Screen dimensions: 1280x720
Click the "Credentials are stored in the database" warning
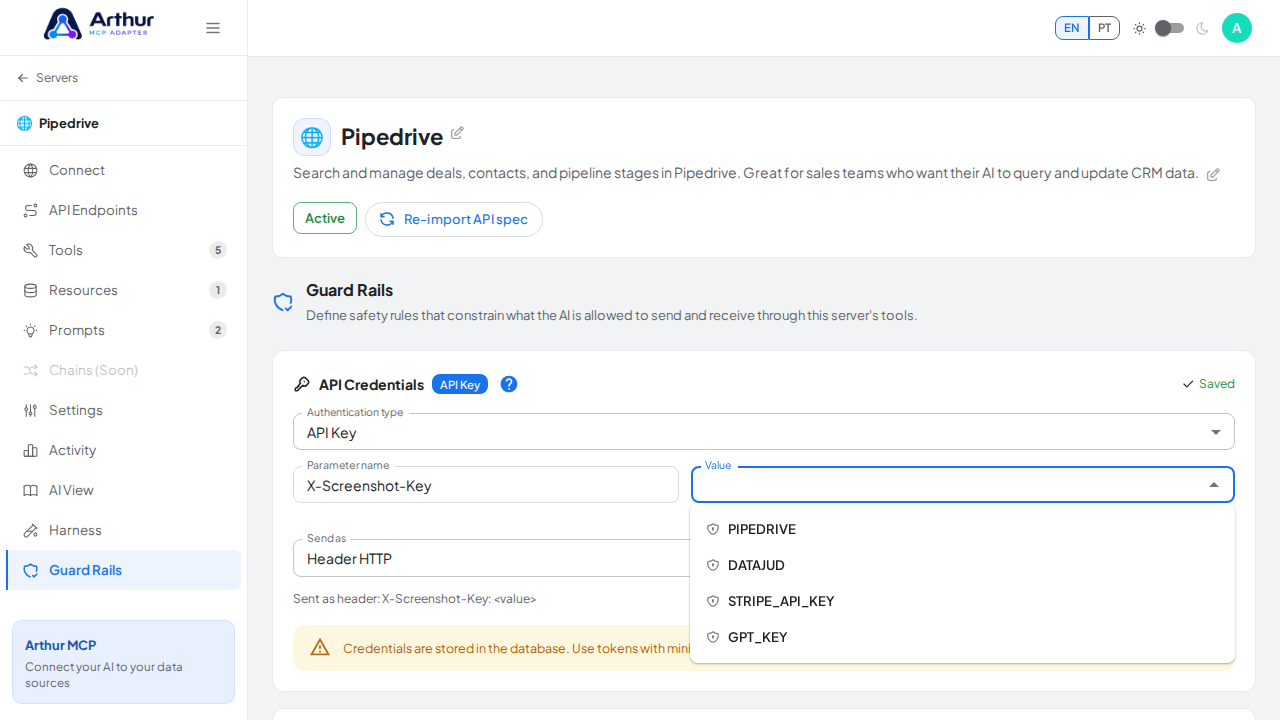516,648
